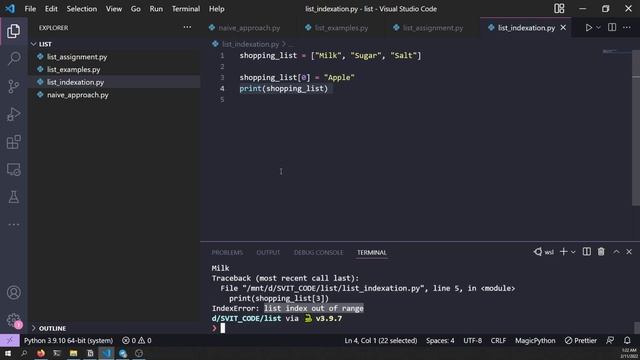Select Python 3.9.10 64-bit interpreter
Image resolution: width=640 pixels, height=360 pixels.
68,340
